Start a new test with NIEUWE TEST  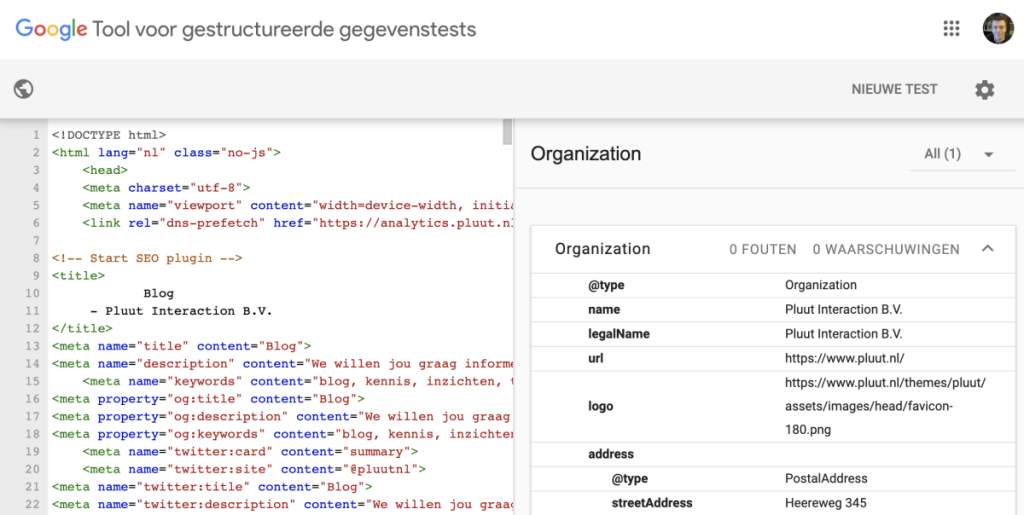pyautogui.click(x=894, y=89)
